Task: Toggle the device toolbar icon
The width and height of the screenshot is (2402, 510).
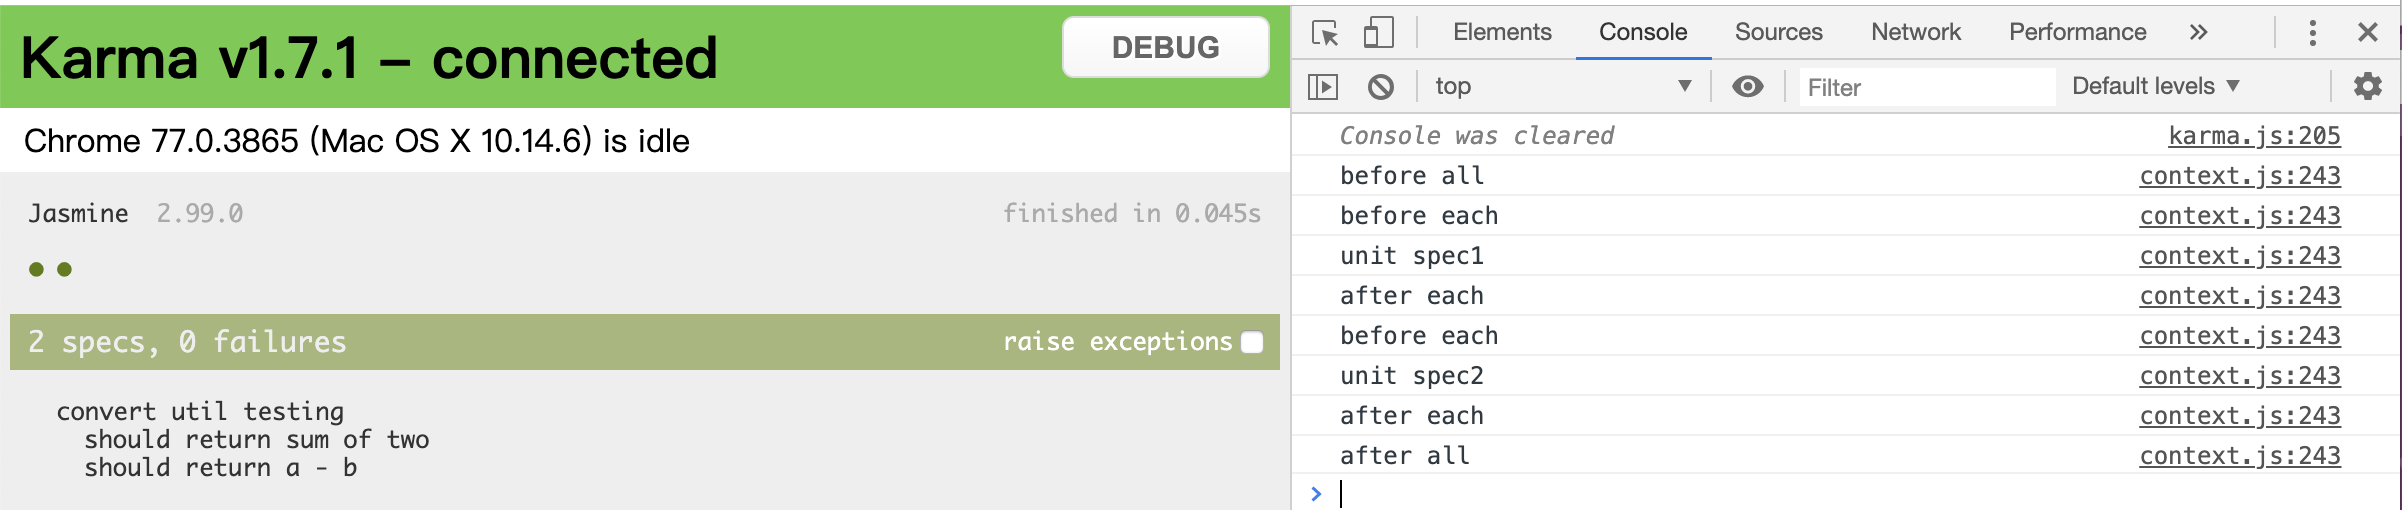Action: (x=1379, y=33)
